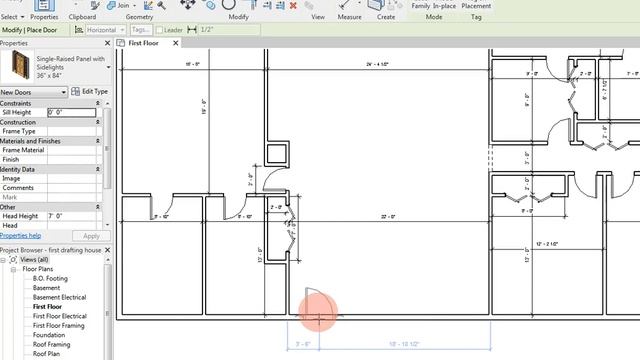The height and width of the screenshot is (360, 640).
Task: Collapse the Views (all) tree node
Action: coord(3,260)
